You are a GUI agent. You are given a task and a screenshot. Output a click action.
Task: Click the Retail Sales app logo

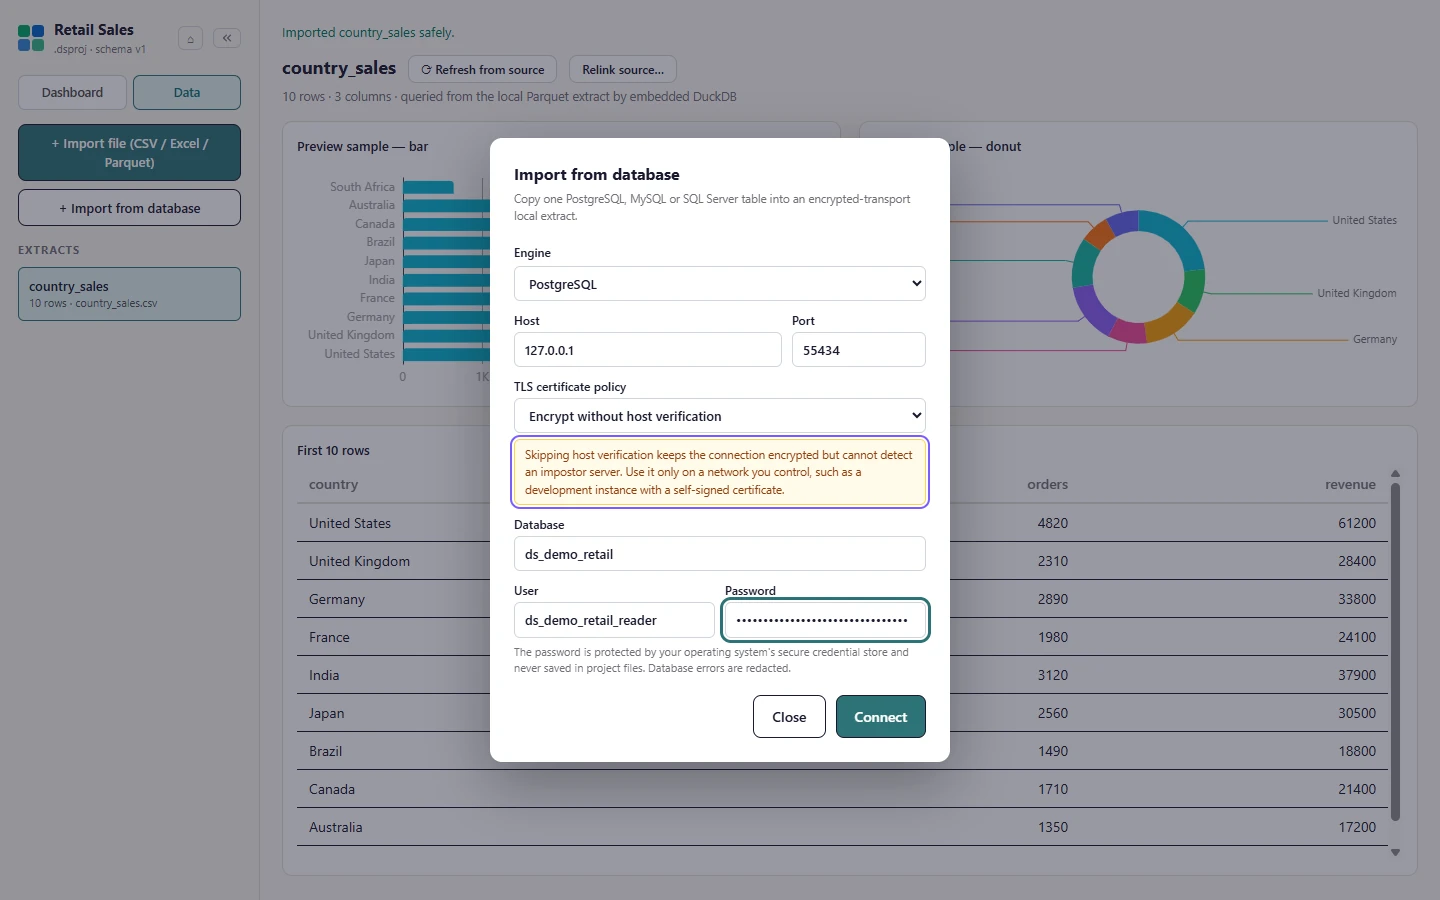pos(31,39)
